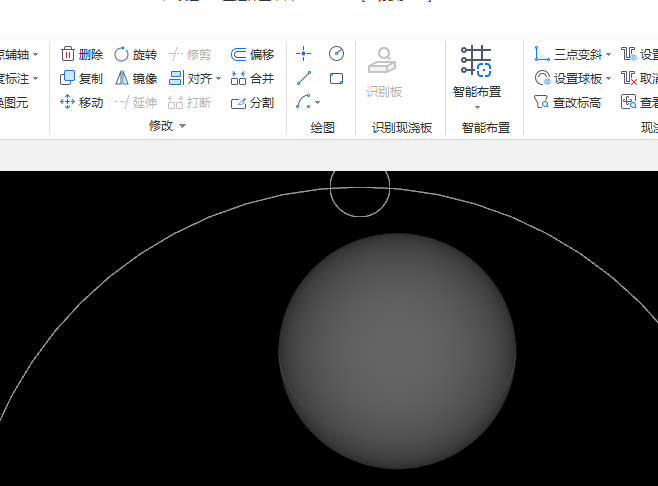Click the 复制 copy tool
The image size is (658, 486).
click(82, 78)
